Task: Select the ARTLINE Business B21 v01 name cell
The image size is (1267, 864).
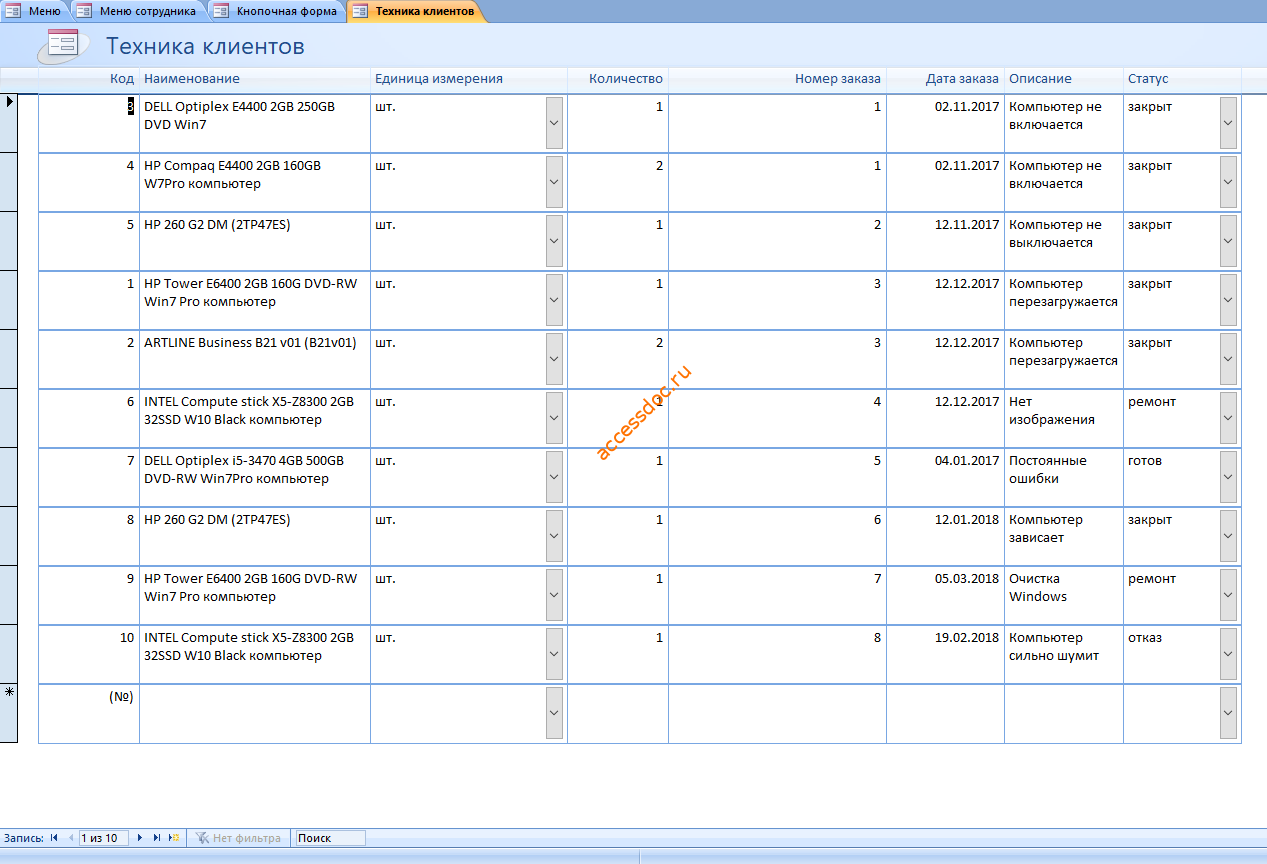Action: 255,359
